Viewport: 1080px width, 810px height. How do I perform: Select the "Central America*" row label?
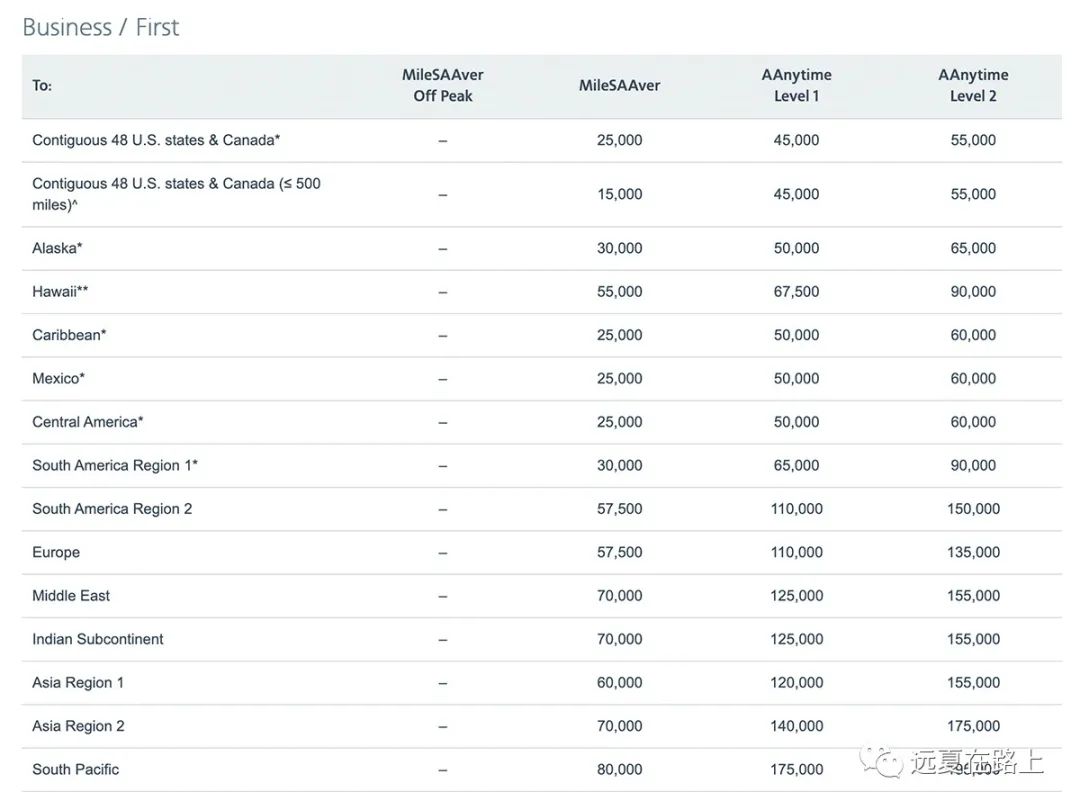tap(87, 422)
